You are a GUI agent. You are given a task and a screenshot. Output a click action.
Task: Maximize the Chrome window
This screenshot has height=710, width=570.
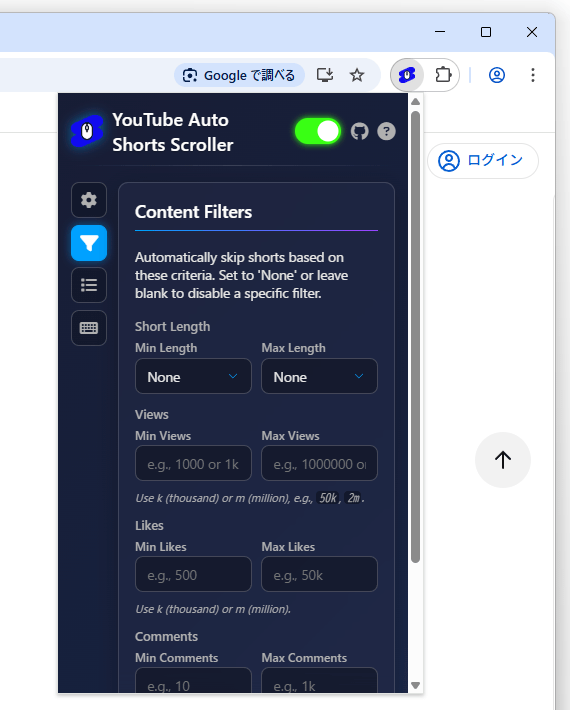coord(486,32)
